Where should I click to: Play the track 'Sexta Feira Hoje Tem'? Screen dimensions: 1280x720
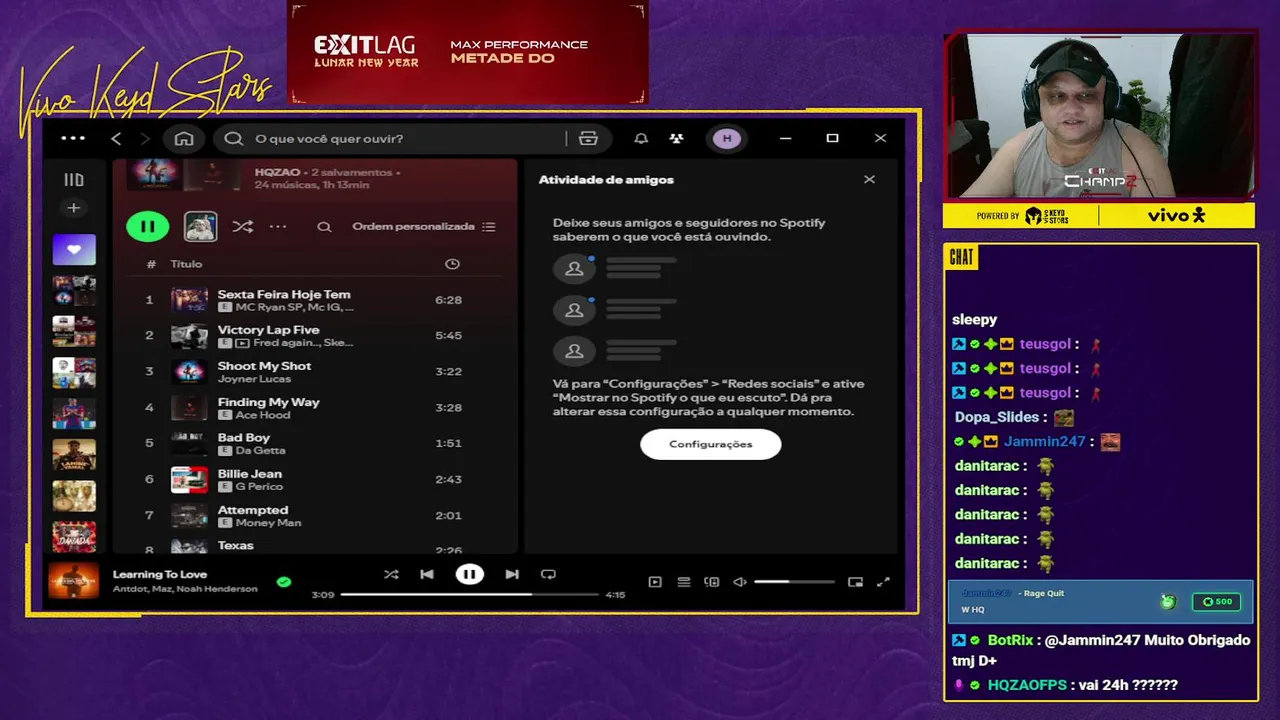click(x=284, y=294)
